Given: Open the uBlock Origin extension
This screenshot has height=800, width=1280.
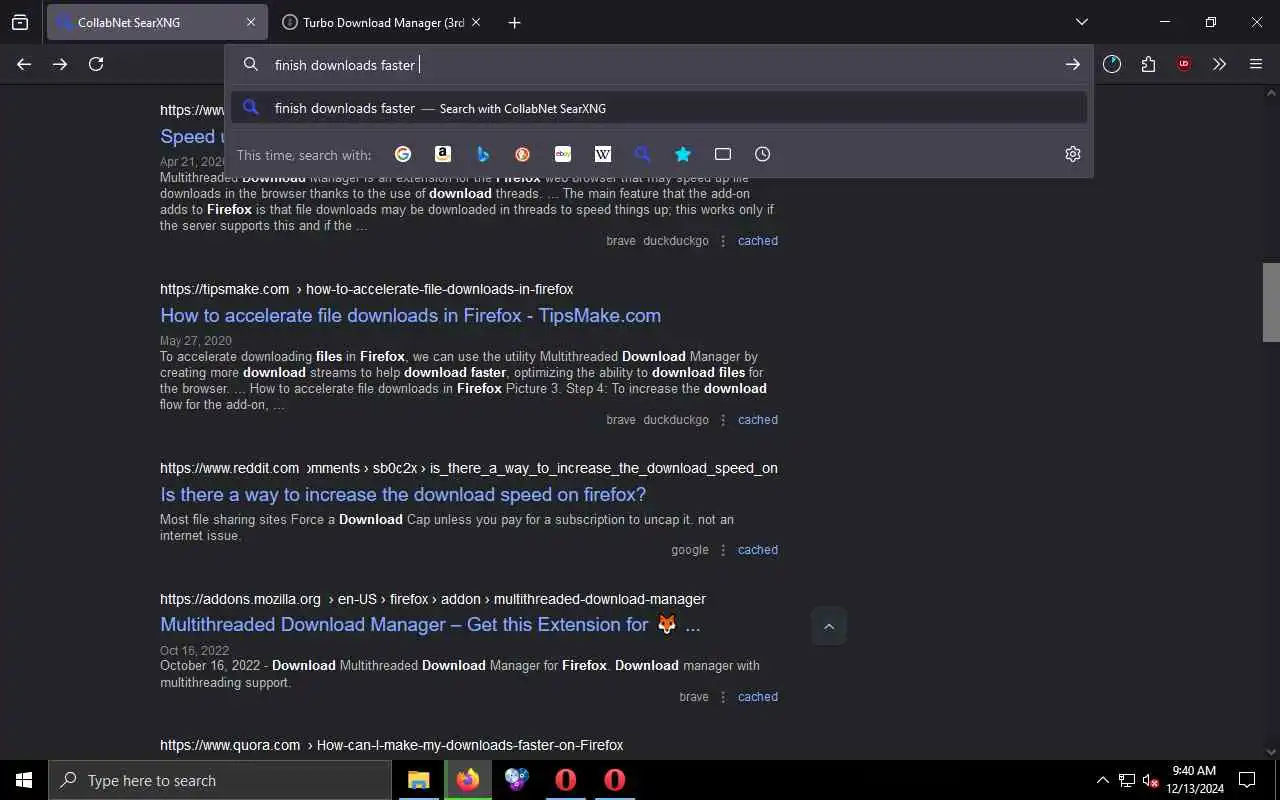Looking at the screenshot, I should pos(1184,64).
